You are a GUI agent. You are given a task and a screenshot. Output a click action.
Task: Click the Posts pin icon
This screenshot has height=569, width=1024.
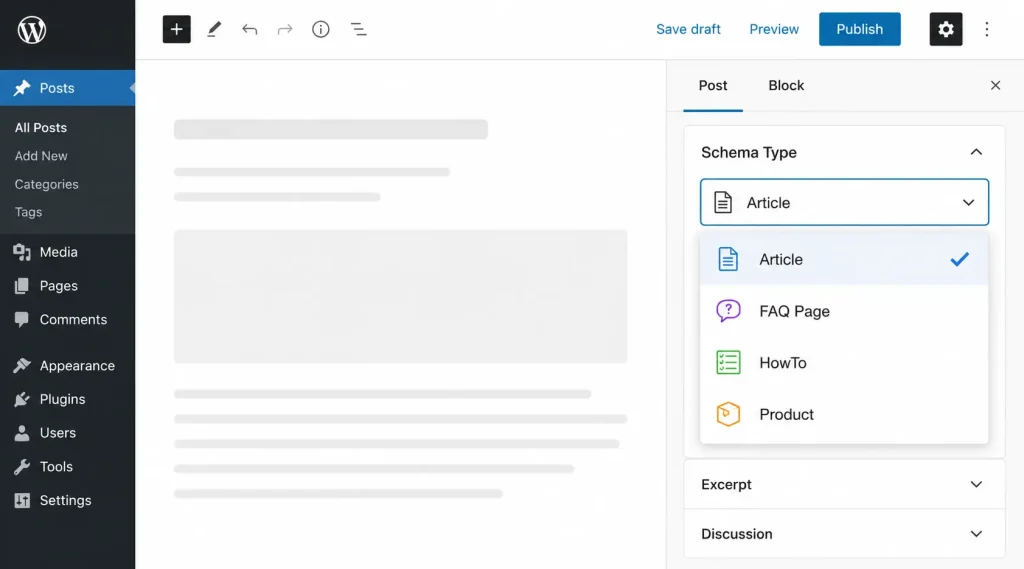pos(22,88)
